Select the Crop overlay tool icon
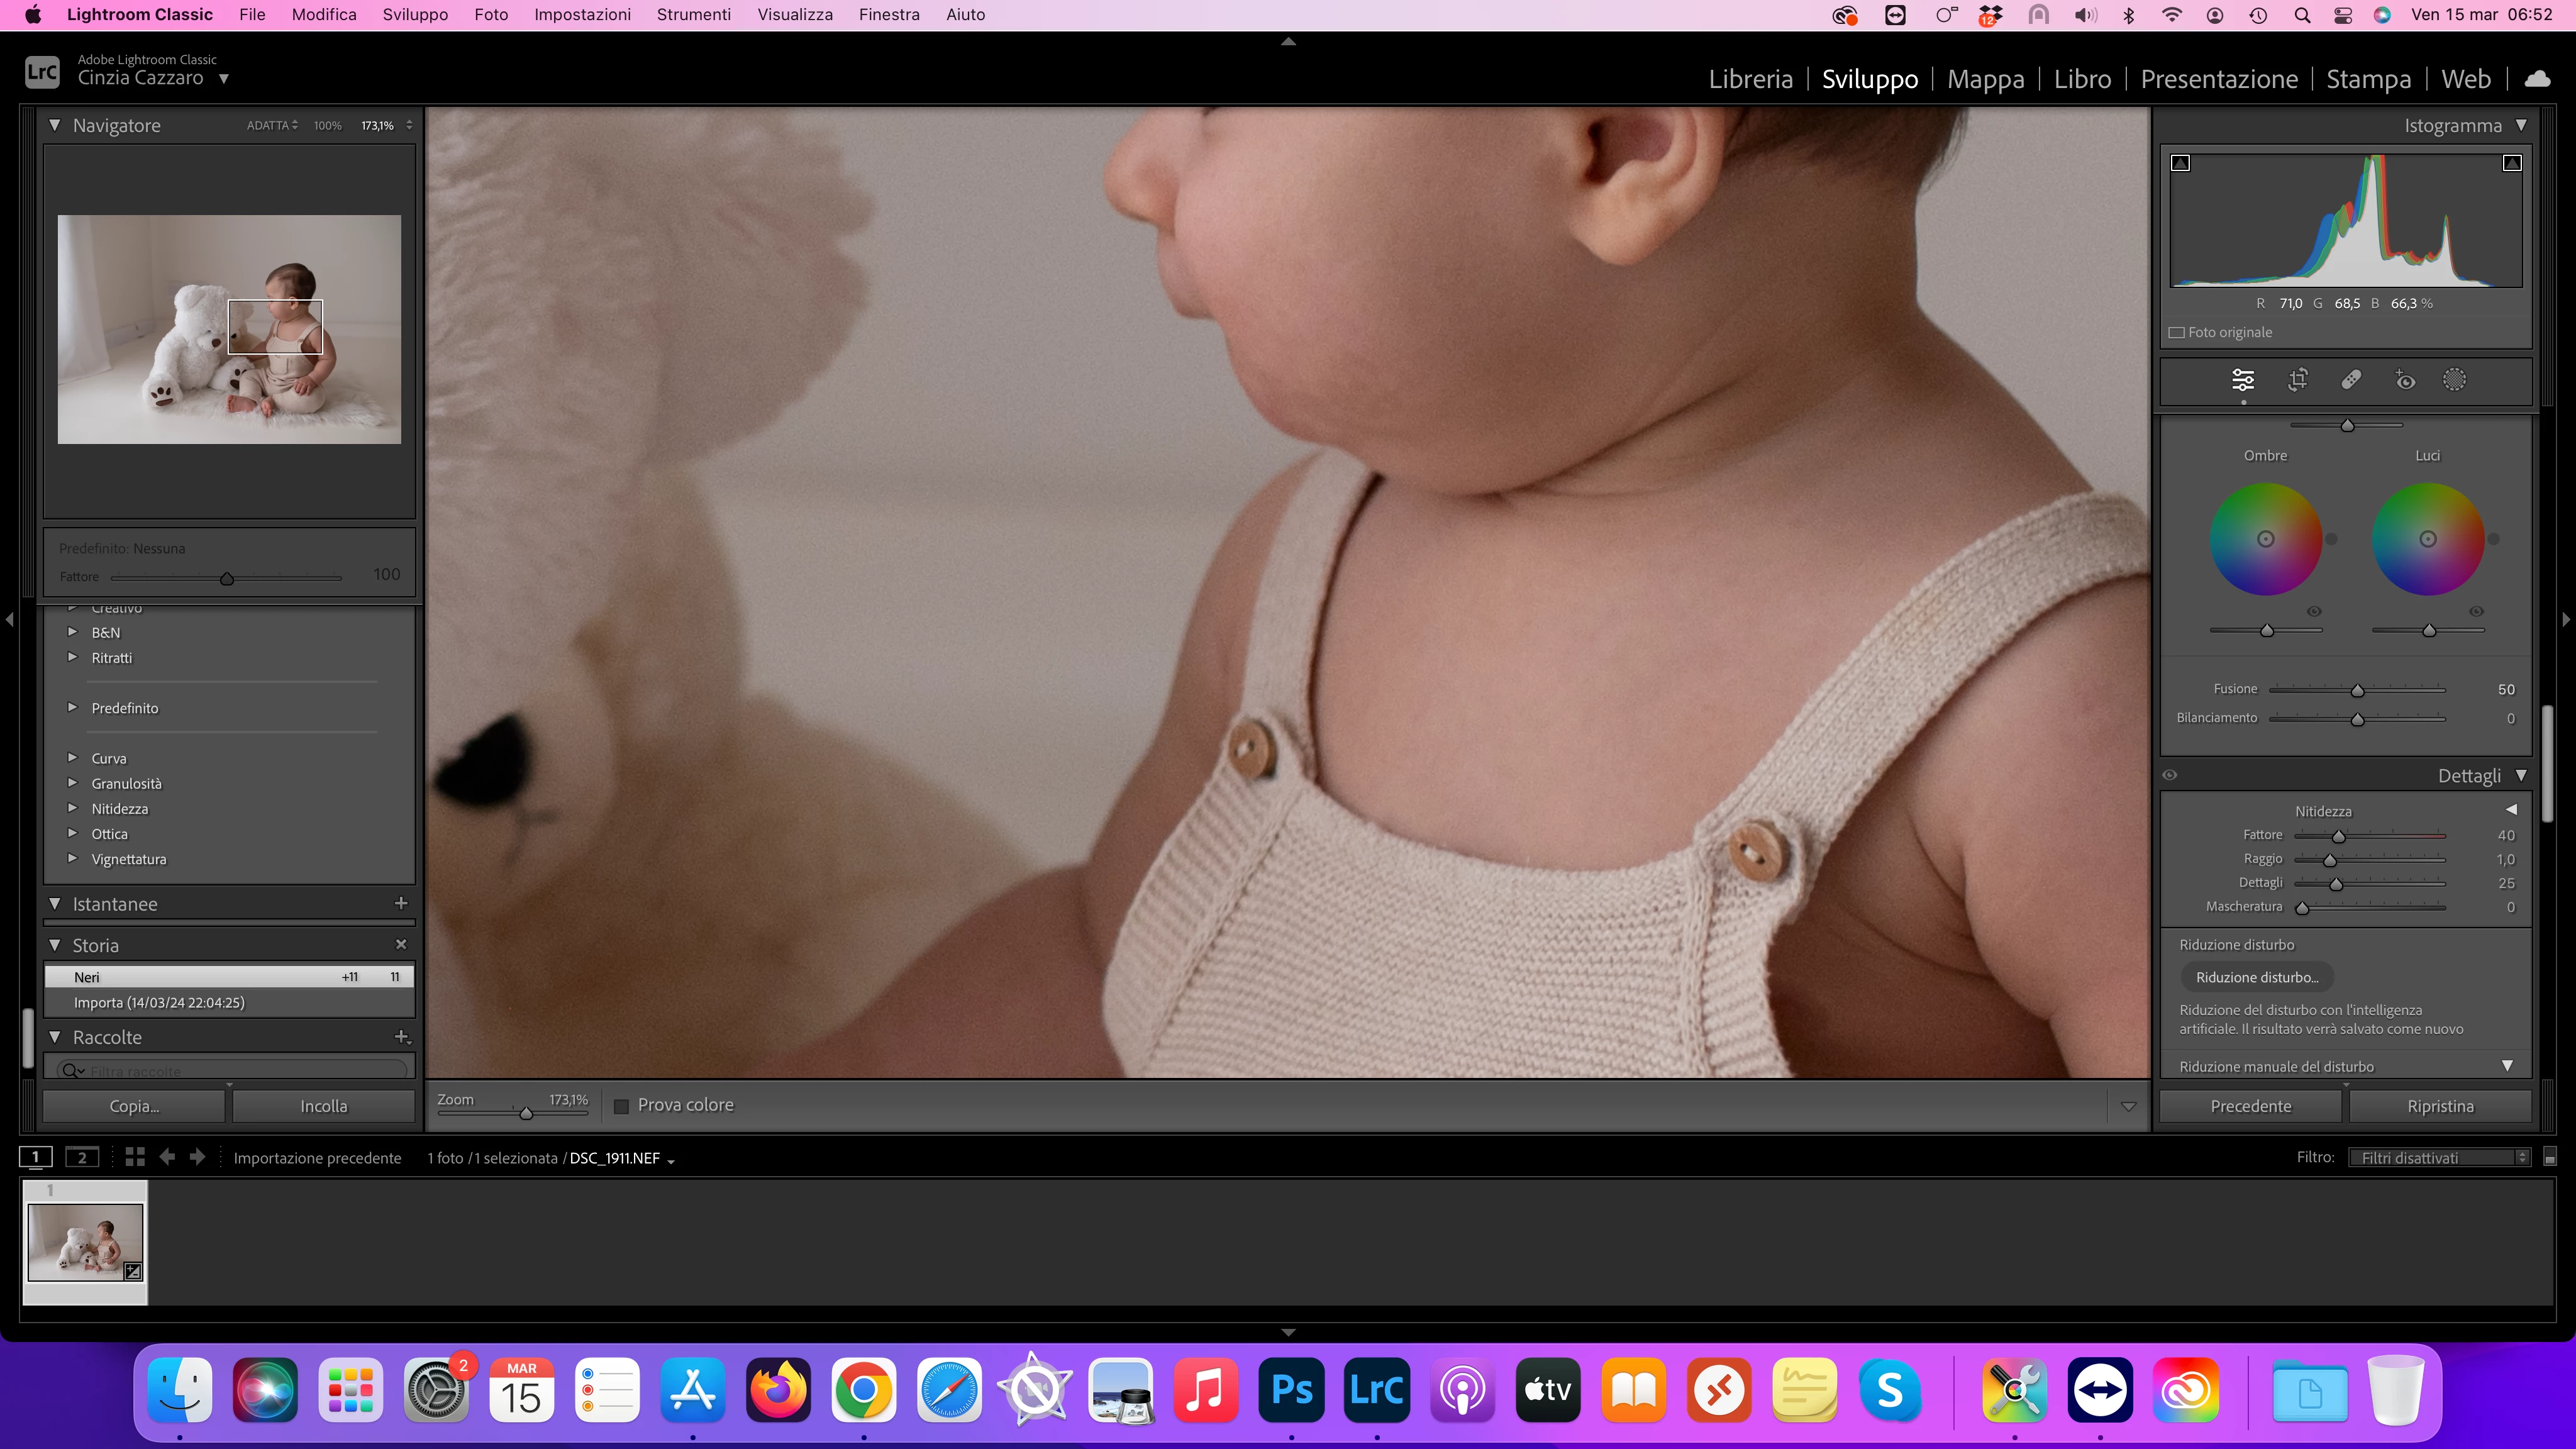Viewport: 2576px width, 1449px height. pos(2297,380)
